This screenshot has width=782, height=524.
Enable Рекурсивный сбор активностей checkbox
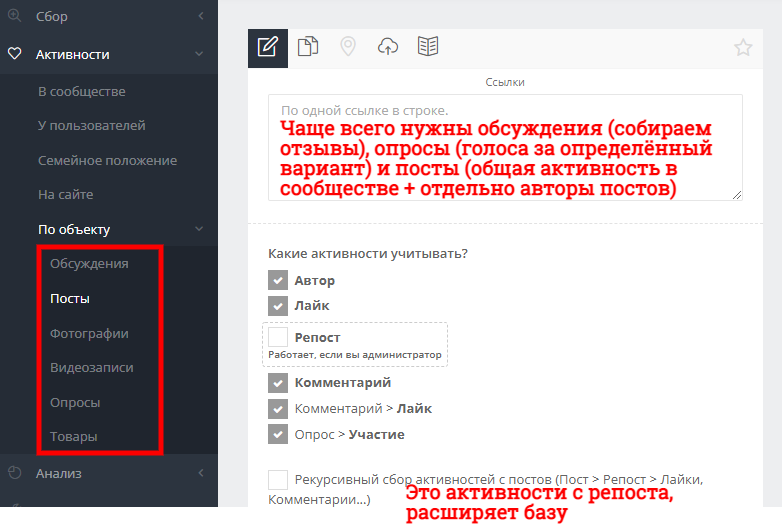click(278, 480)
